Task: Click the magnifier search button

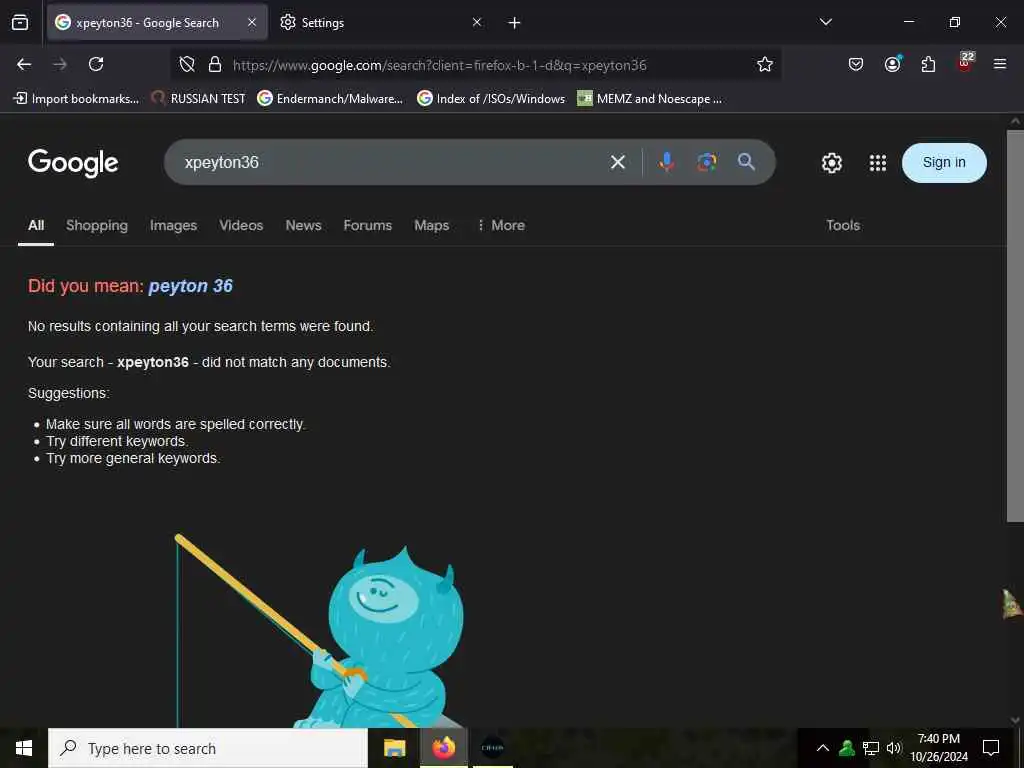Action: click(x=746, y=162)
